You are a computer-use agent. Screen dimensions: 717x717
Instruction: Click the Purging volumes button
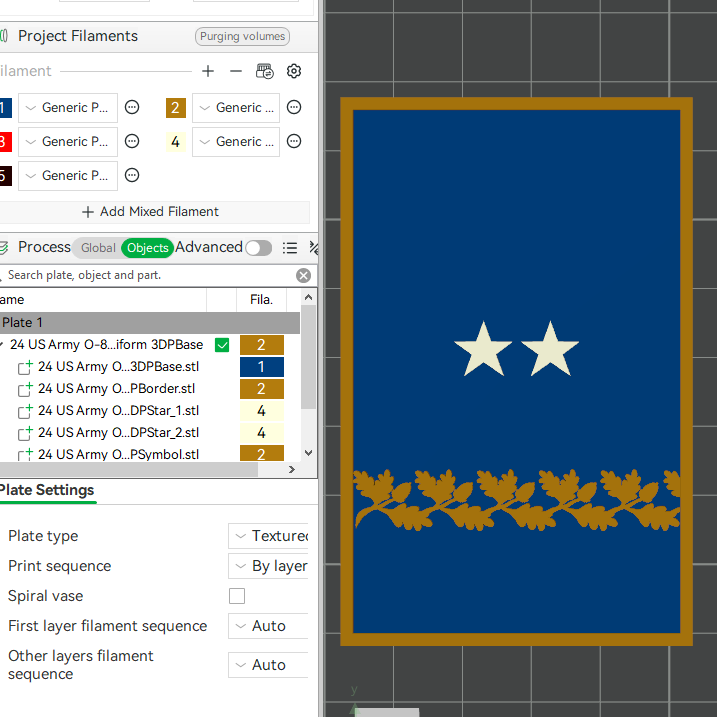[242, 37]
